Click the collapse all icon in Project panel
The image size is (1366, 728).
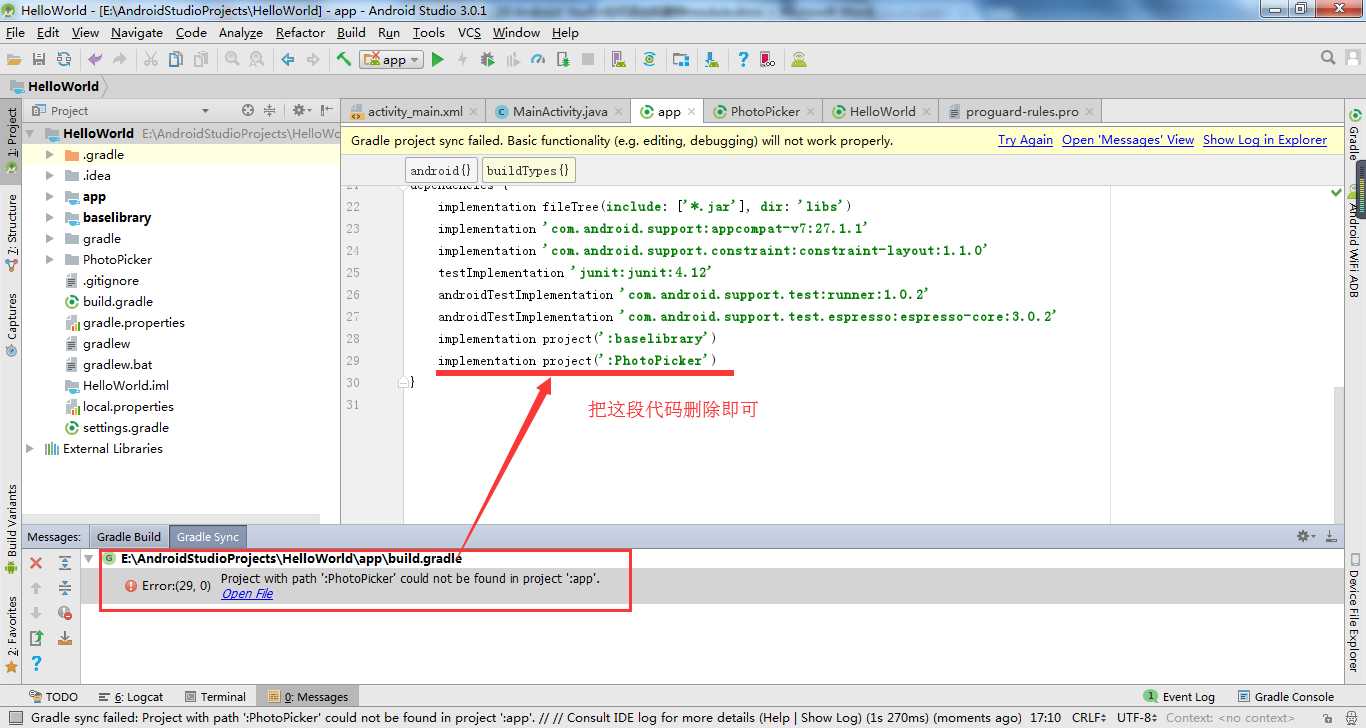pos(269,110)
